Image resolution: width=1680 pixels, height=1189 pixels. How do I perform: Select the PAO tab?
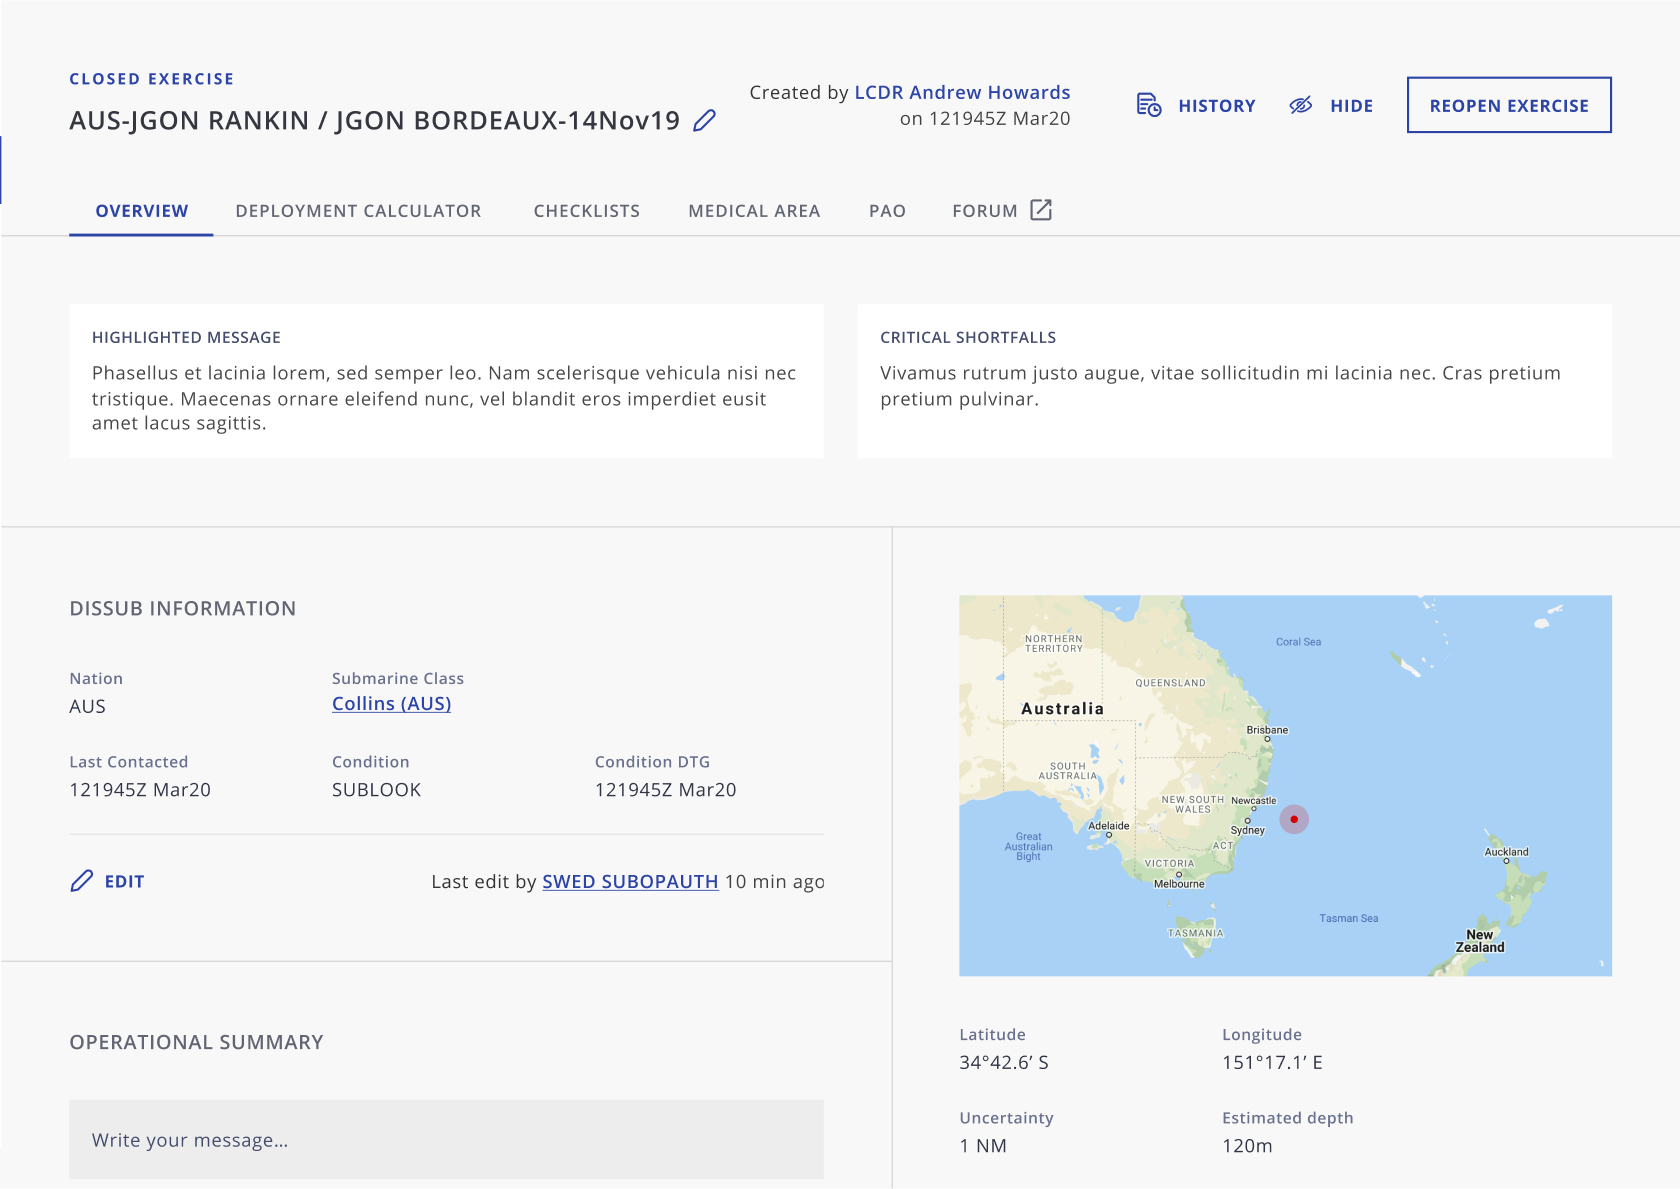click(x=887, y=211)
